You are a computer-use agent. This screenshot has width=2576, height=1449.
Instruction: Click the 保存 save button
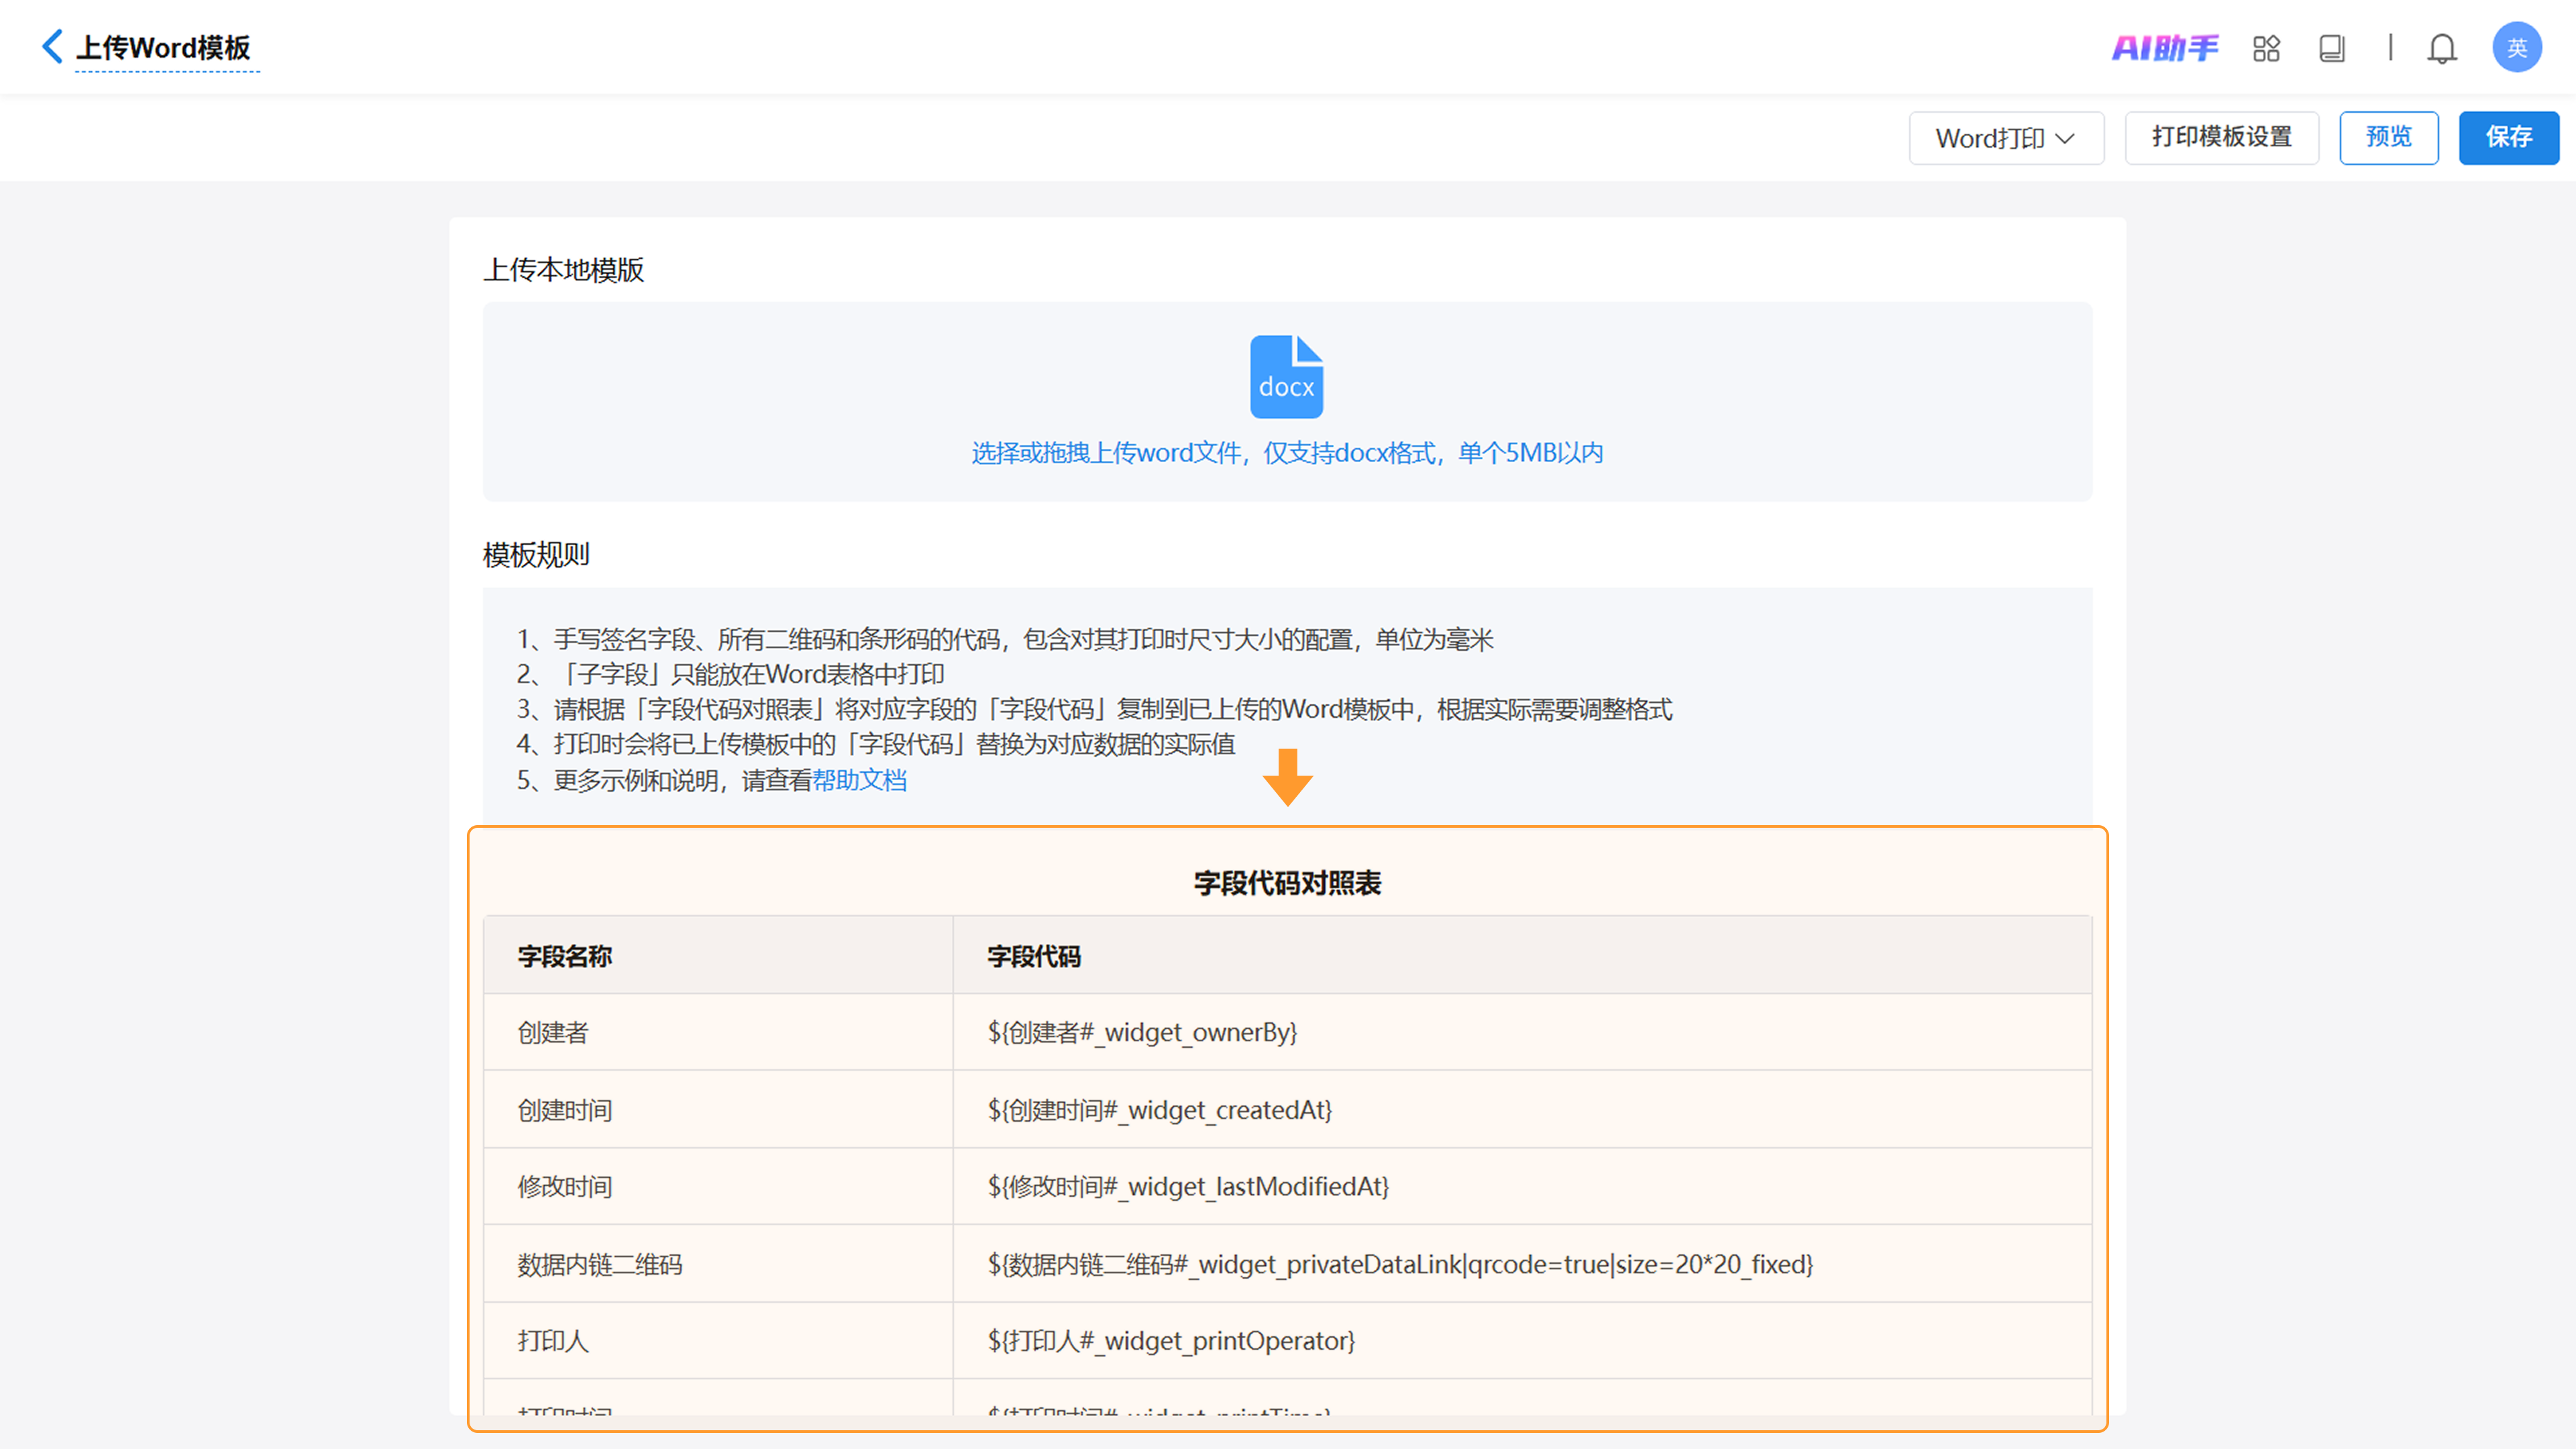click(2508, 137)
